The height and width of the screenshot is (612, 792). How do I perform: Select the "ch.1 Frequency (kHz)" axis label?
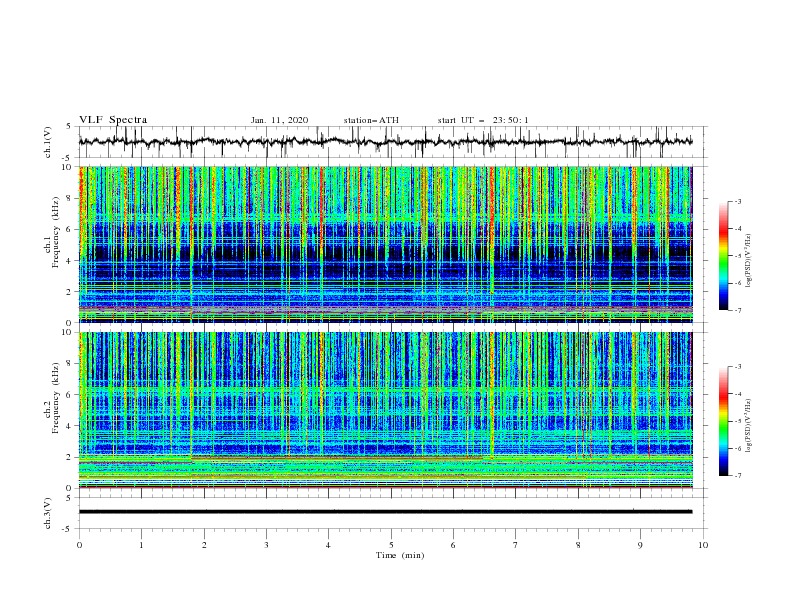52,233
